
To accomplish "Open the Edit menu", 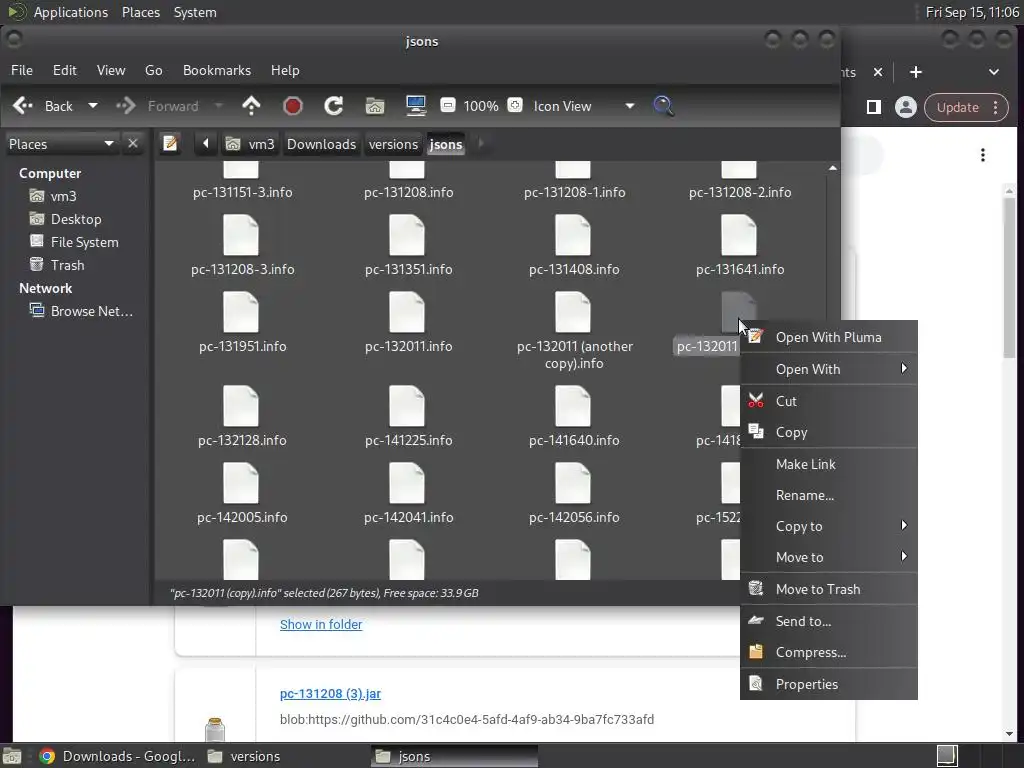I will [x=65, y=70].
